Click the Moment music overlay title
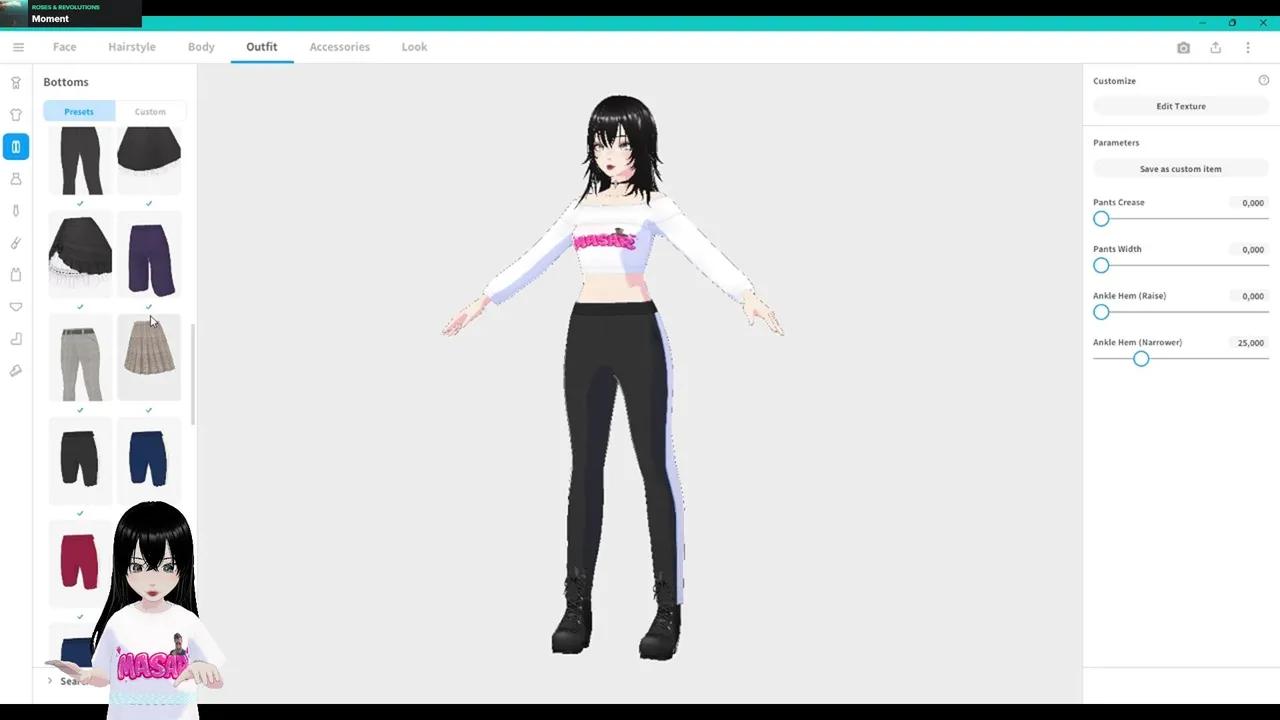This screenshot has width=1280, height=720. [x=50, y=19]
